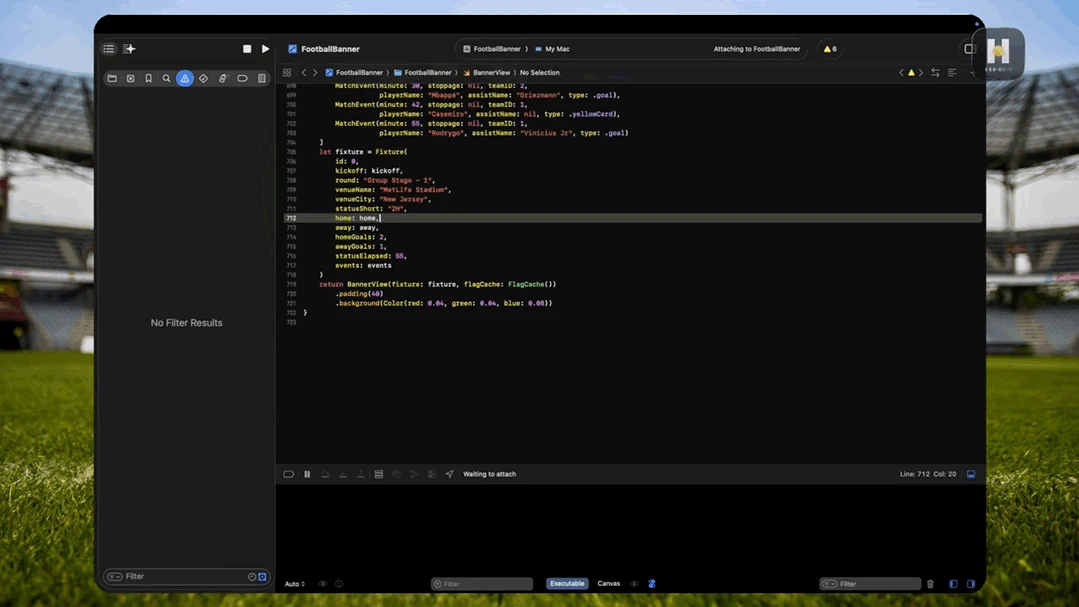Stop the running FootballBanner scheme
The height and width of the screenshot is (607, 1079).
click(247, 49)
